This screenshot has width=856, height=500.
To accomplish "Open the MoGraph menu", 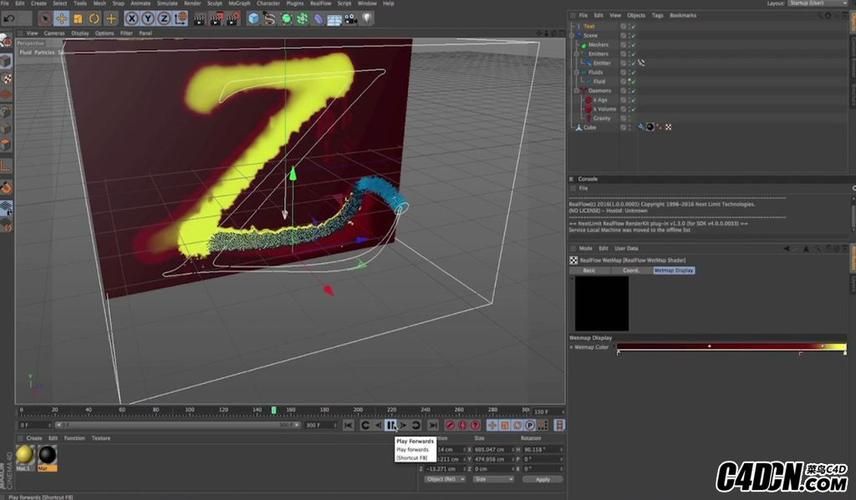I will 239,3.
